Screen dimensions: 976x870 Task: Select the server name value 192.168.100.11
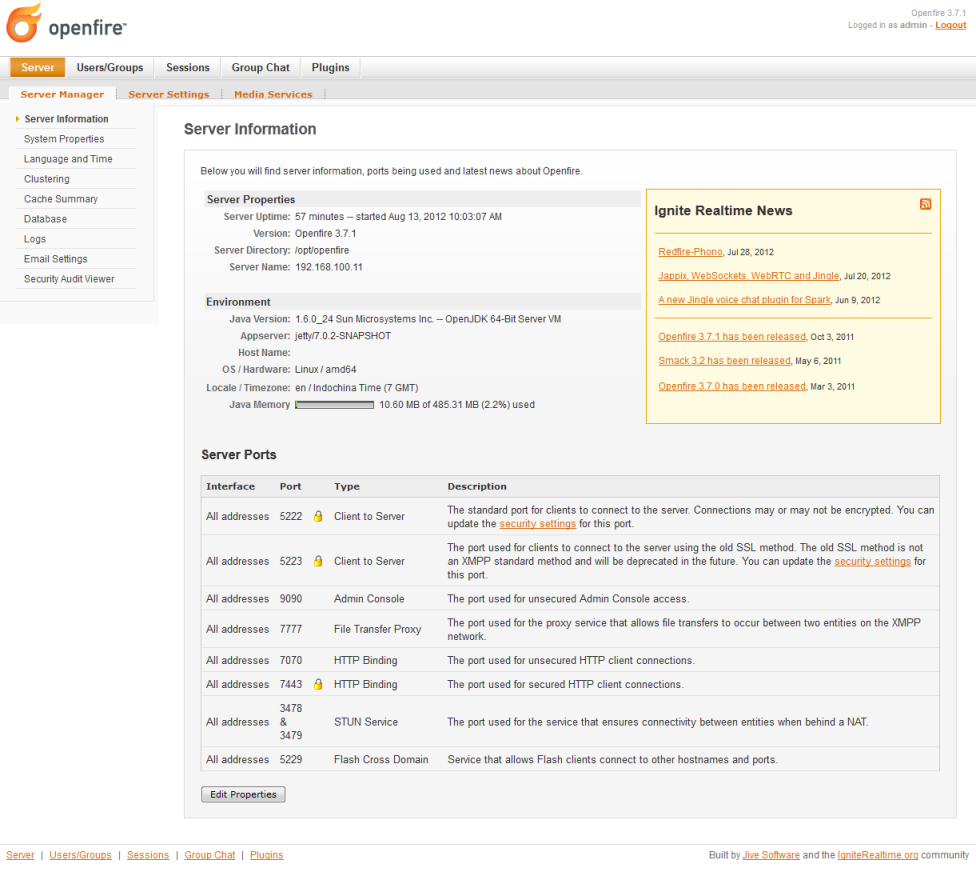pos(329,266)
